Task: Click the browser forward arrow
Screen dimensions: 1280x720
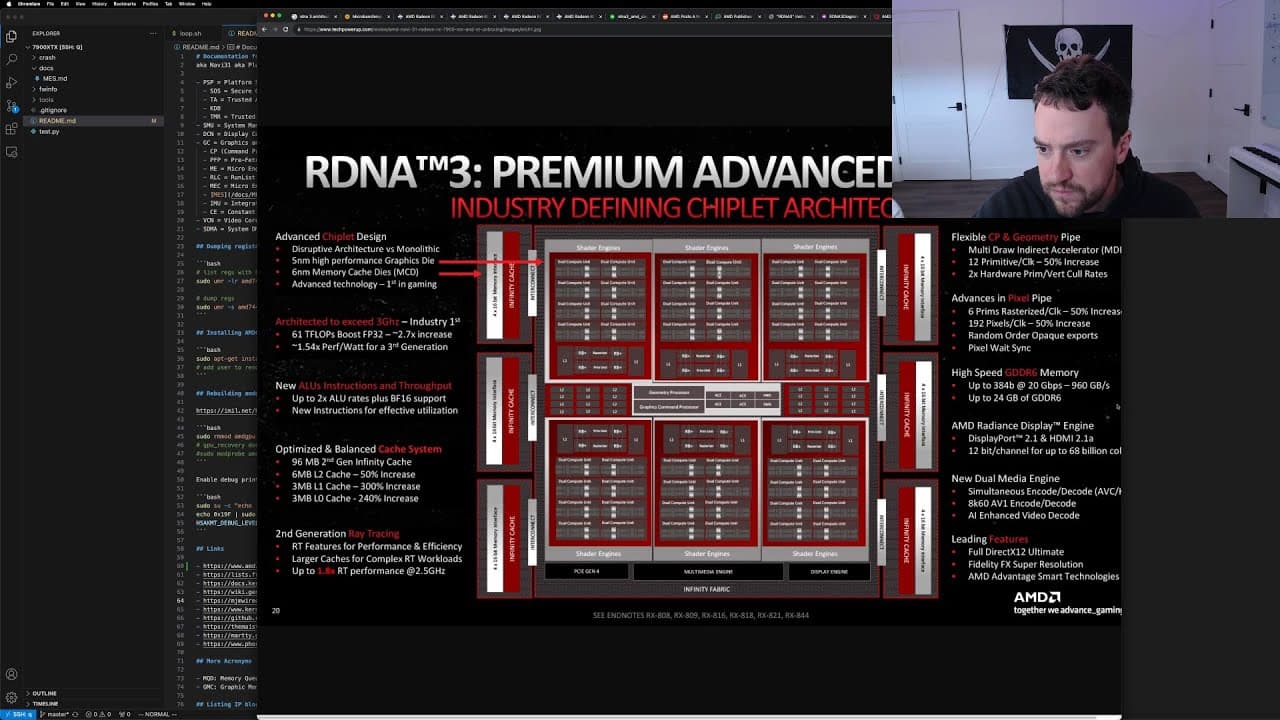Action: point(276,29)
